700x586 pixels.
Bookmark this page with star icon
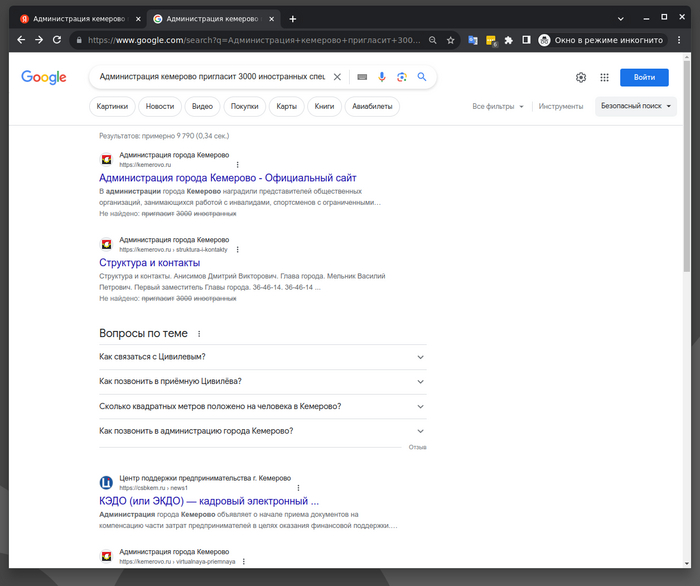point(451,40)
